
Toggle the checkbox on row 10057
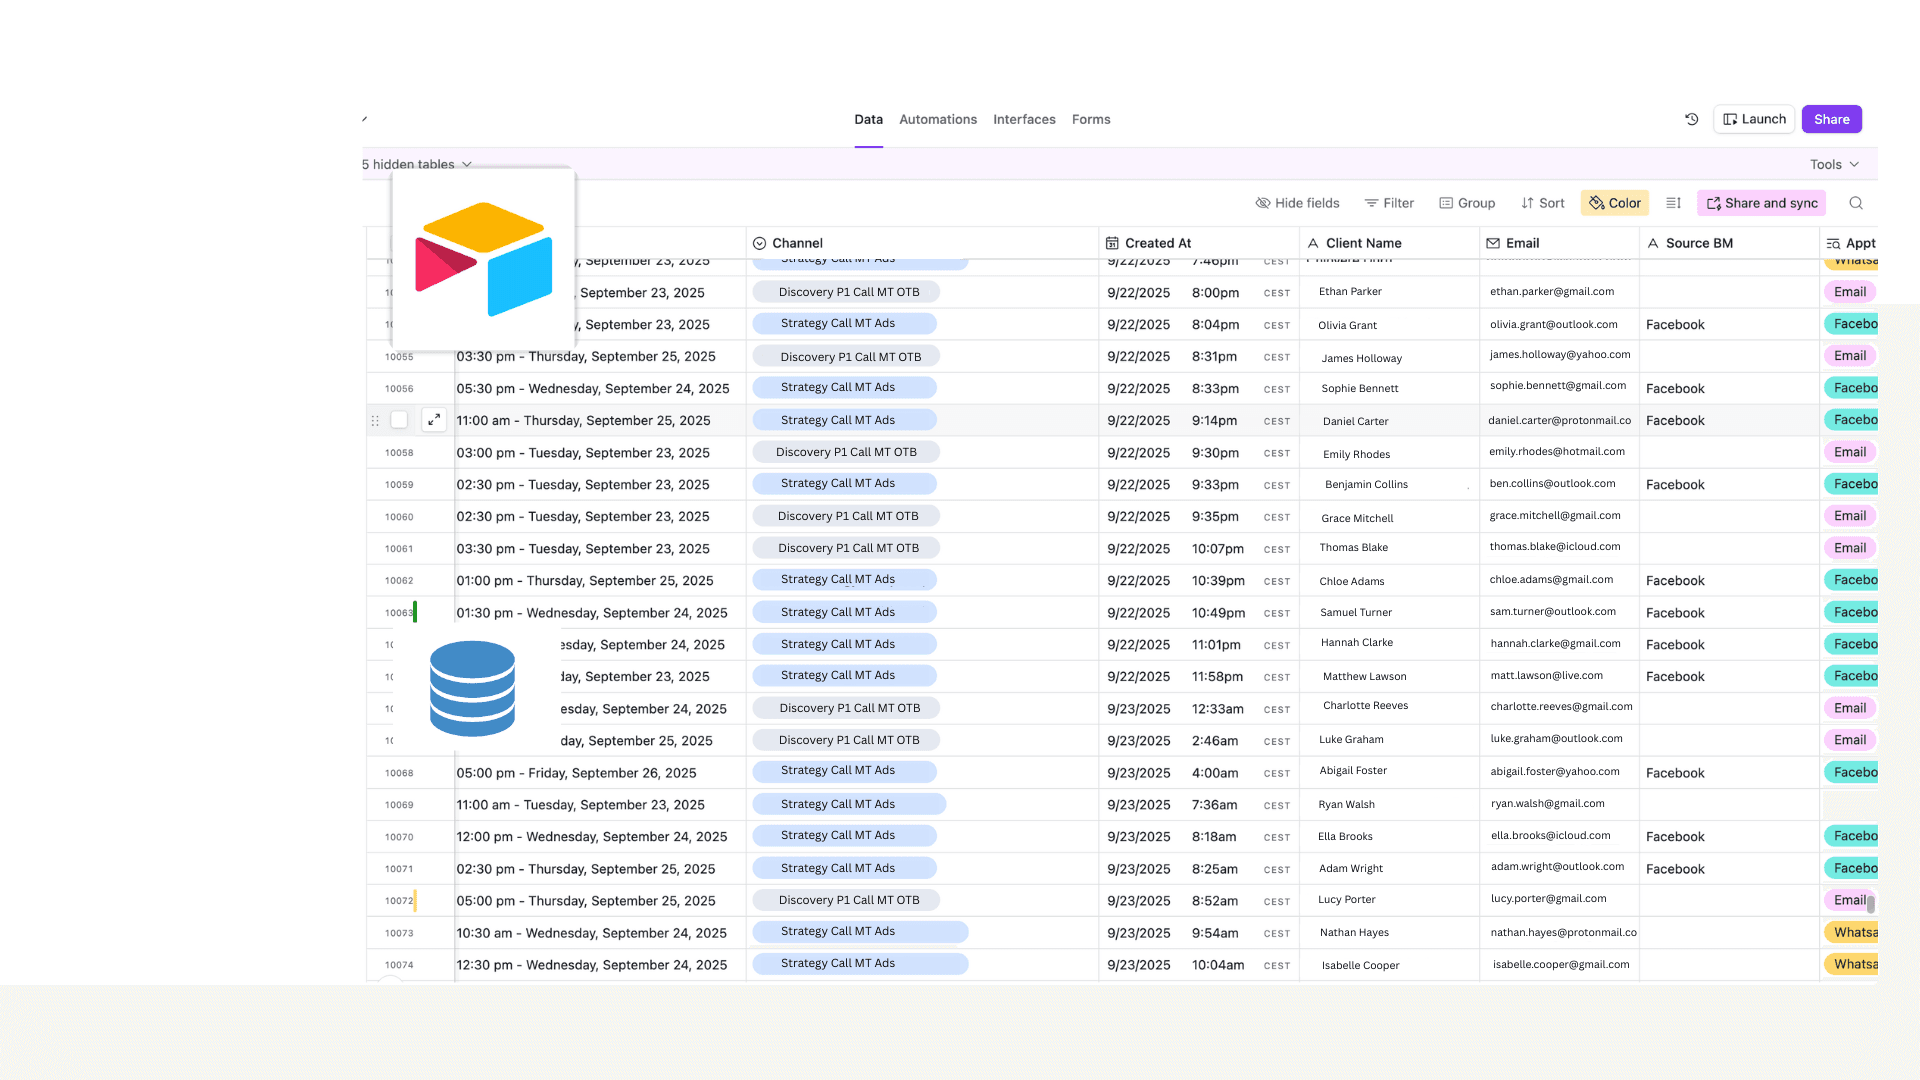pyautogui.click(x=399, y=420)
